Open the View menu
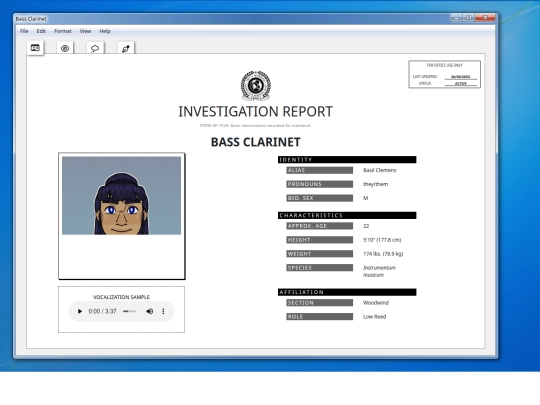 (x=85, y=31)
